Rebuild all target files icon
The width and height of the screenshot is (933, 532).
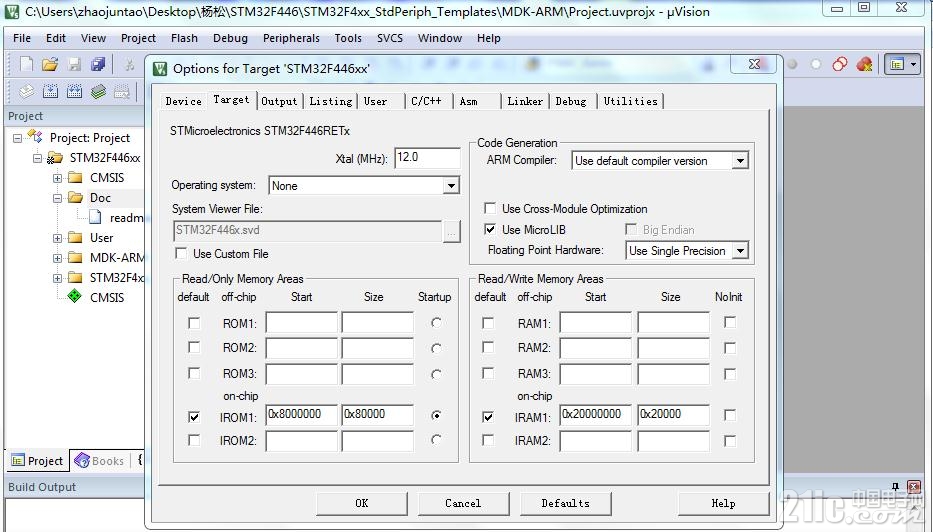(x=74, y=92)
